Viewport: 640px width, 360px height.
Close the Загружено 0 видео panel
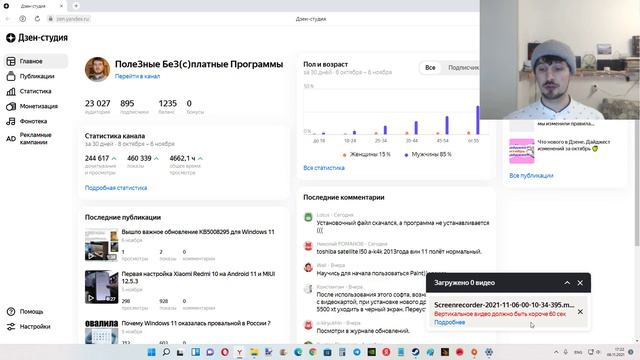click(x=580, y=283)
